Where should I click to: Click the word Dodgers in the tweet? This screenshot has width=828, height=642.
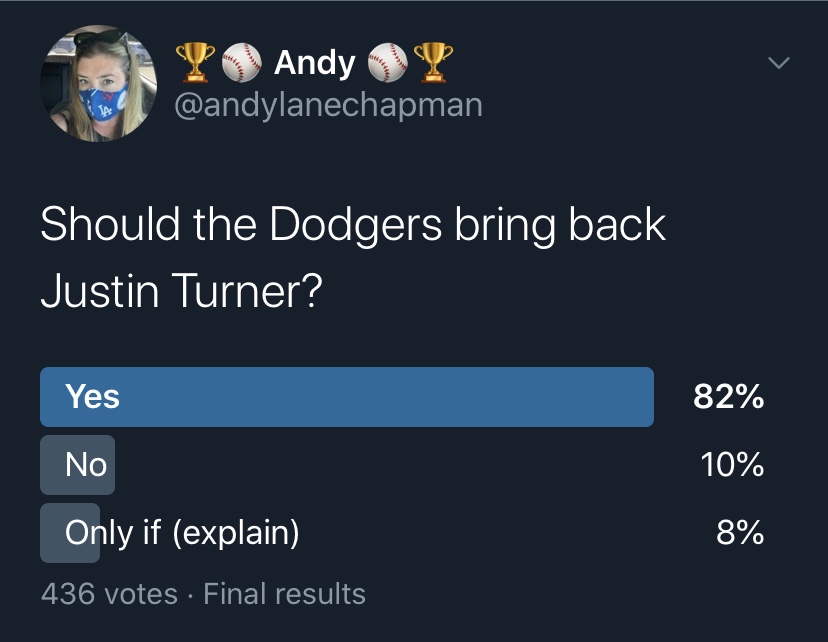pos(355,225)
